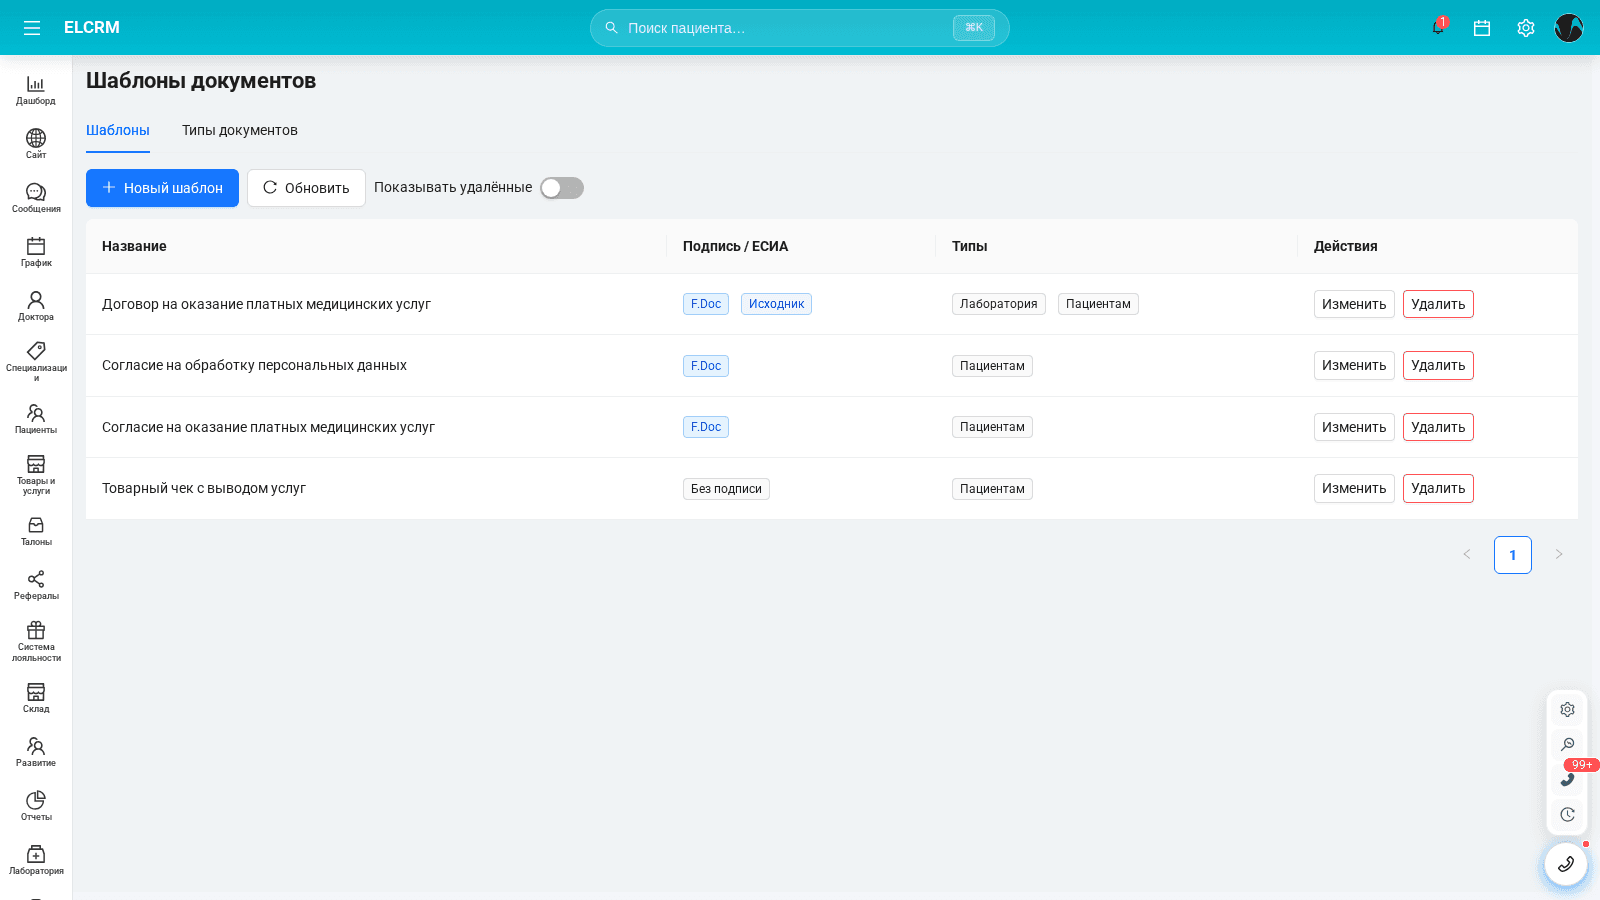1600x900 pixels.
Task: Click Удалить for Договор на оказание услуг
Action: pyautogui.click(x=1438, y=304)
